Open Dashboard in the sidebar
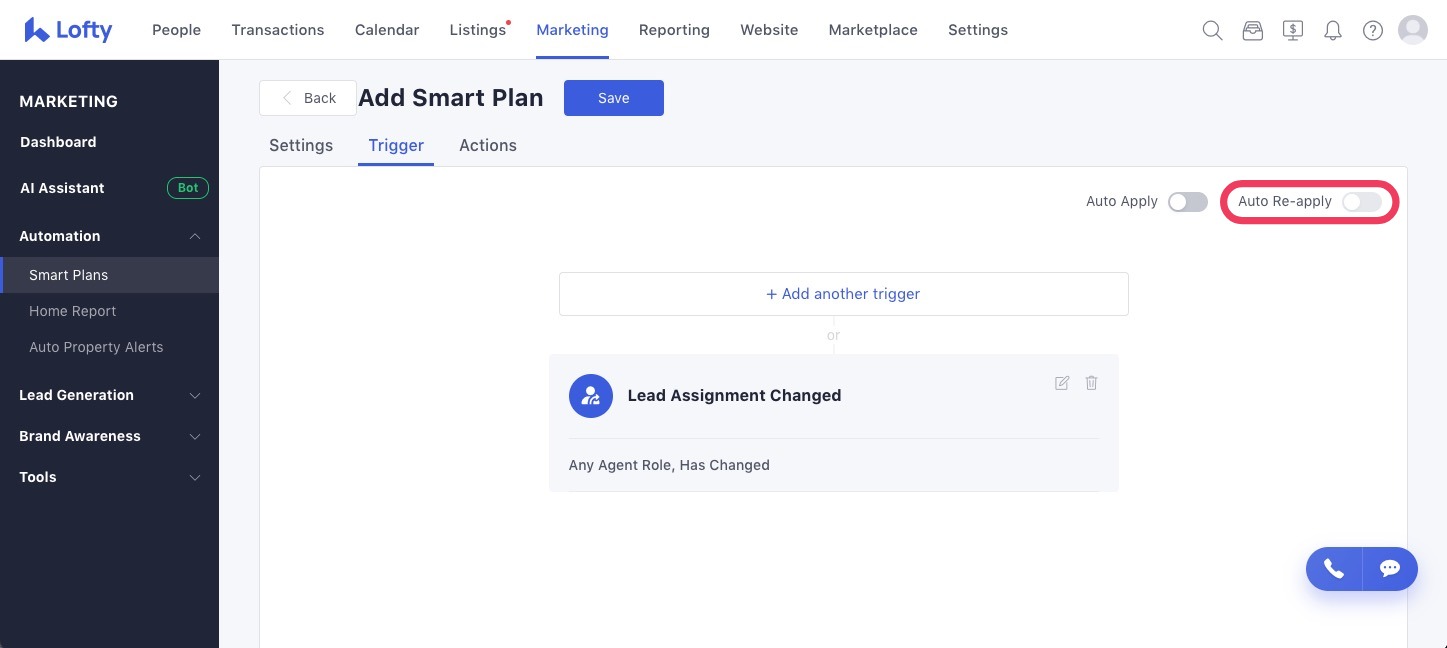 pos(58,142)
